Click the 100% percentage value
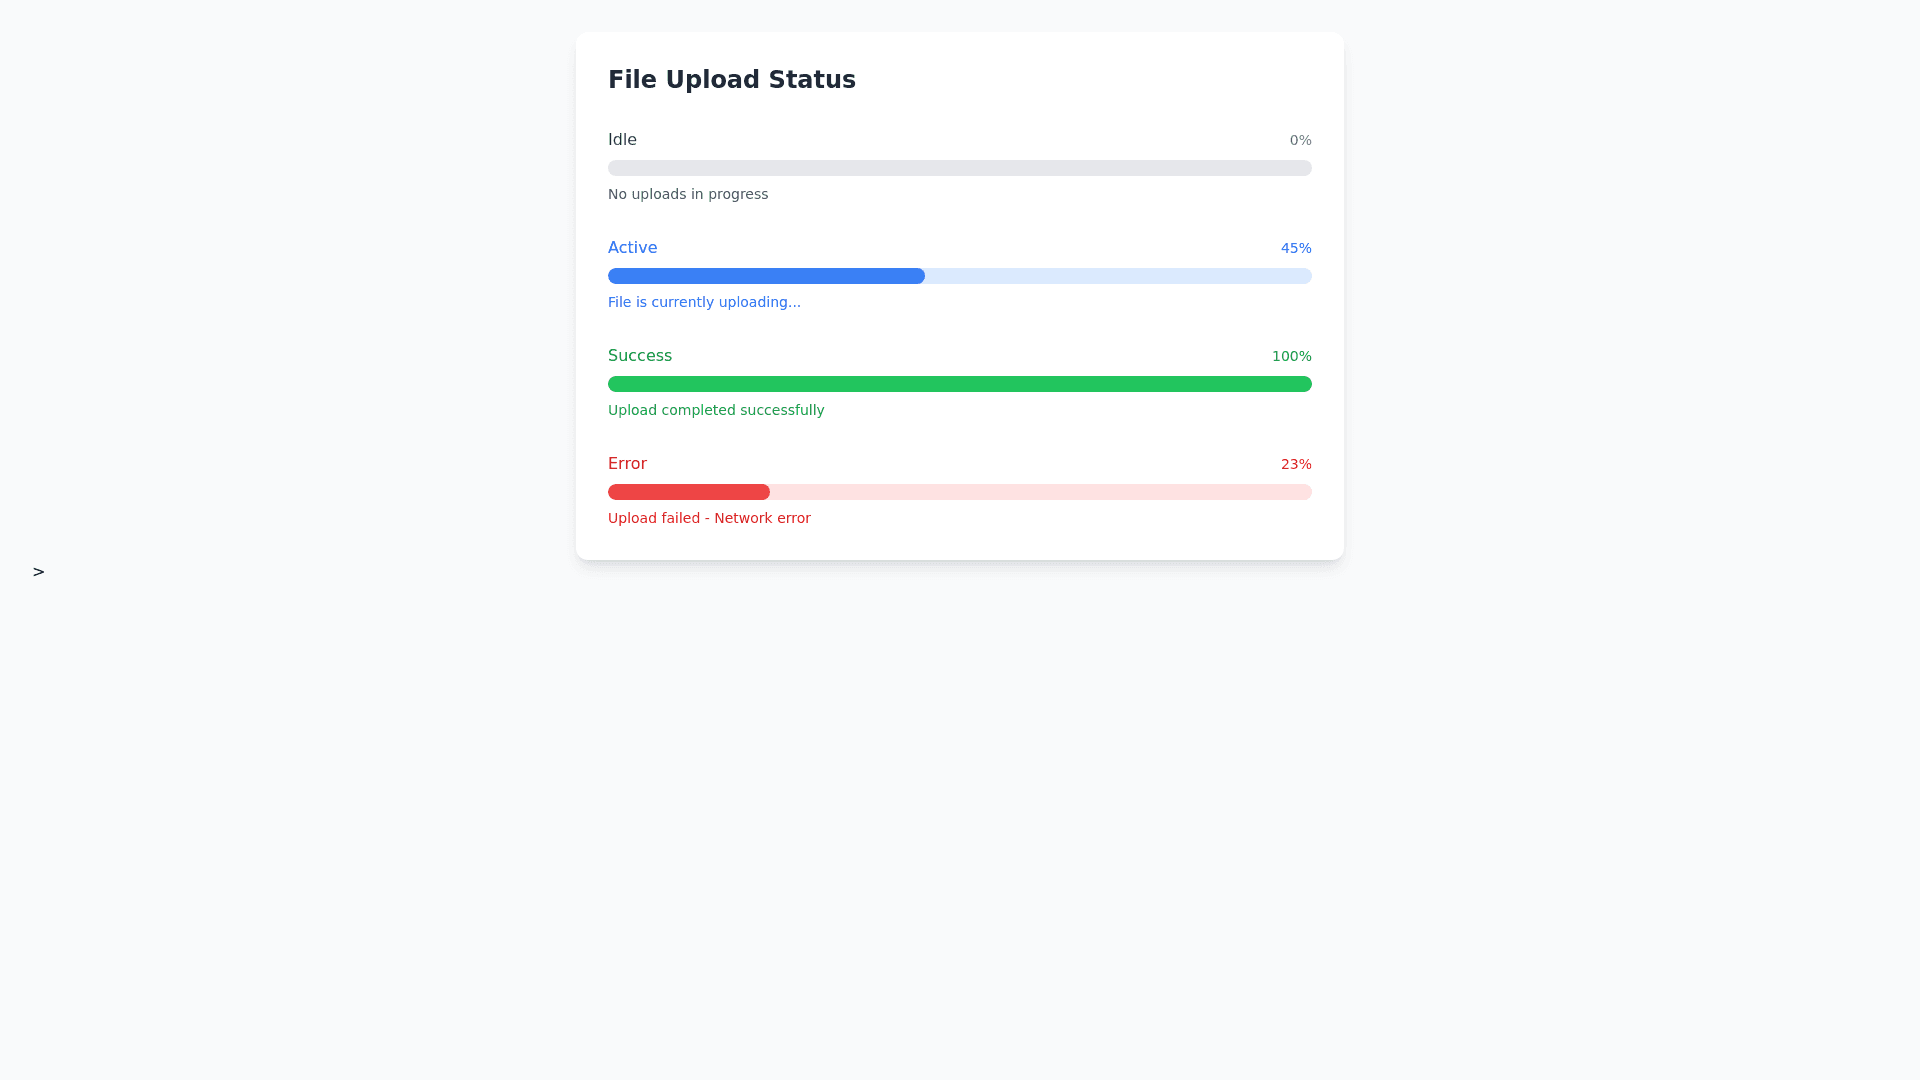 tap(1291, 357)
